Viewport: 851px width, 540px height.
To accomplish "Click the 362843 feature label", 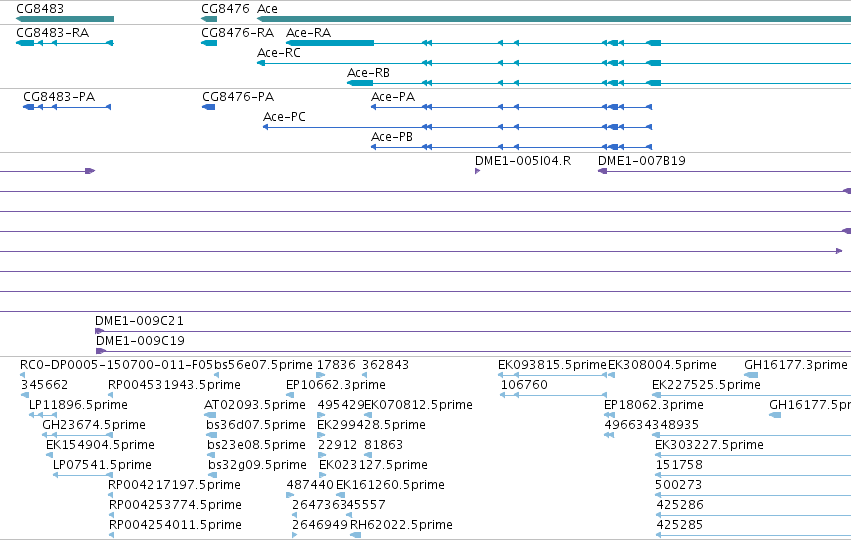I will [385, 365].
